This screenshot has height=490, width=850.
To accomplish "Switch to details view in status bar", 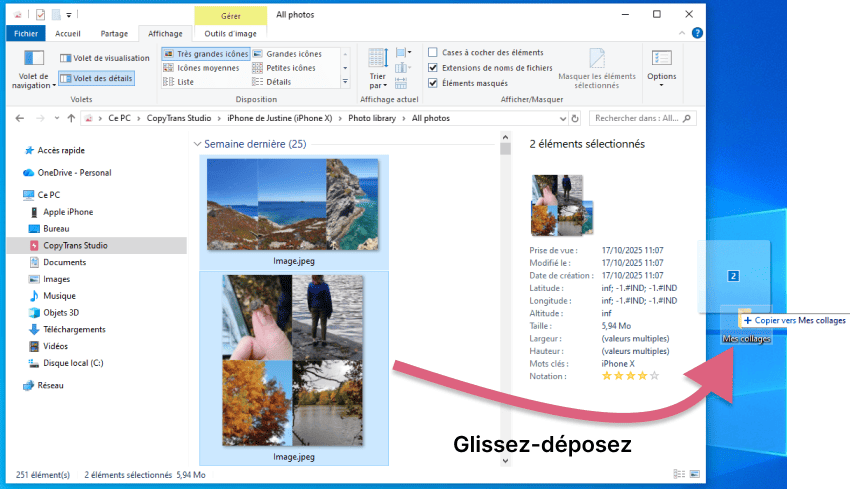I will (679, 474).
